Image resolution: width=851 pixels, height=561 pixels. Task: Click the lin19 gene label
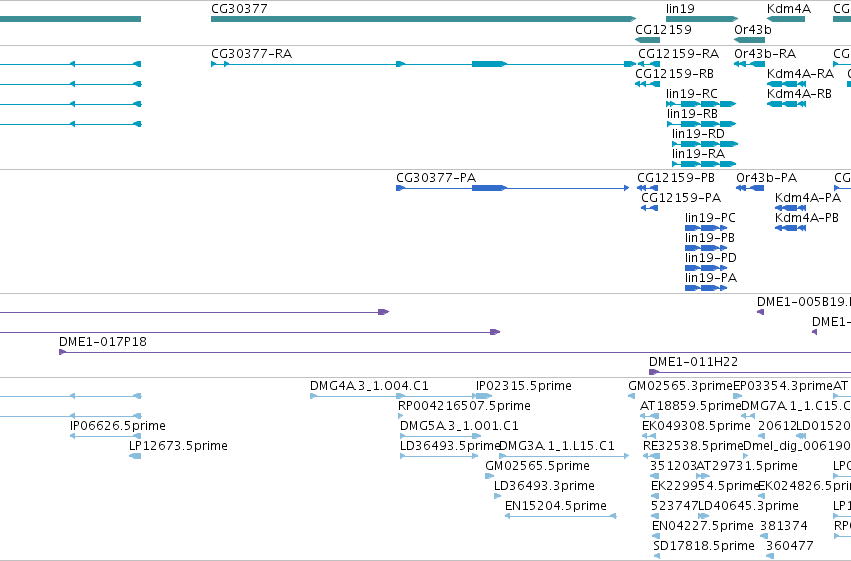click(x=680, y=9)
